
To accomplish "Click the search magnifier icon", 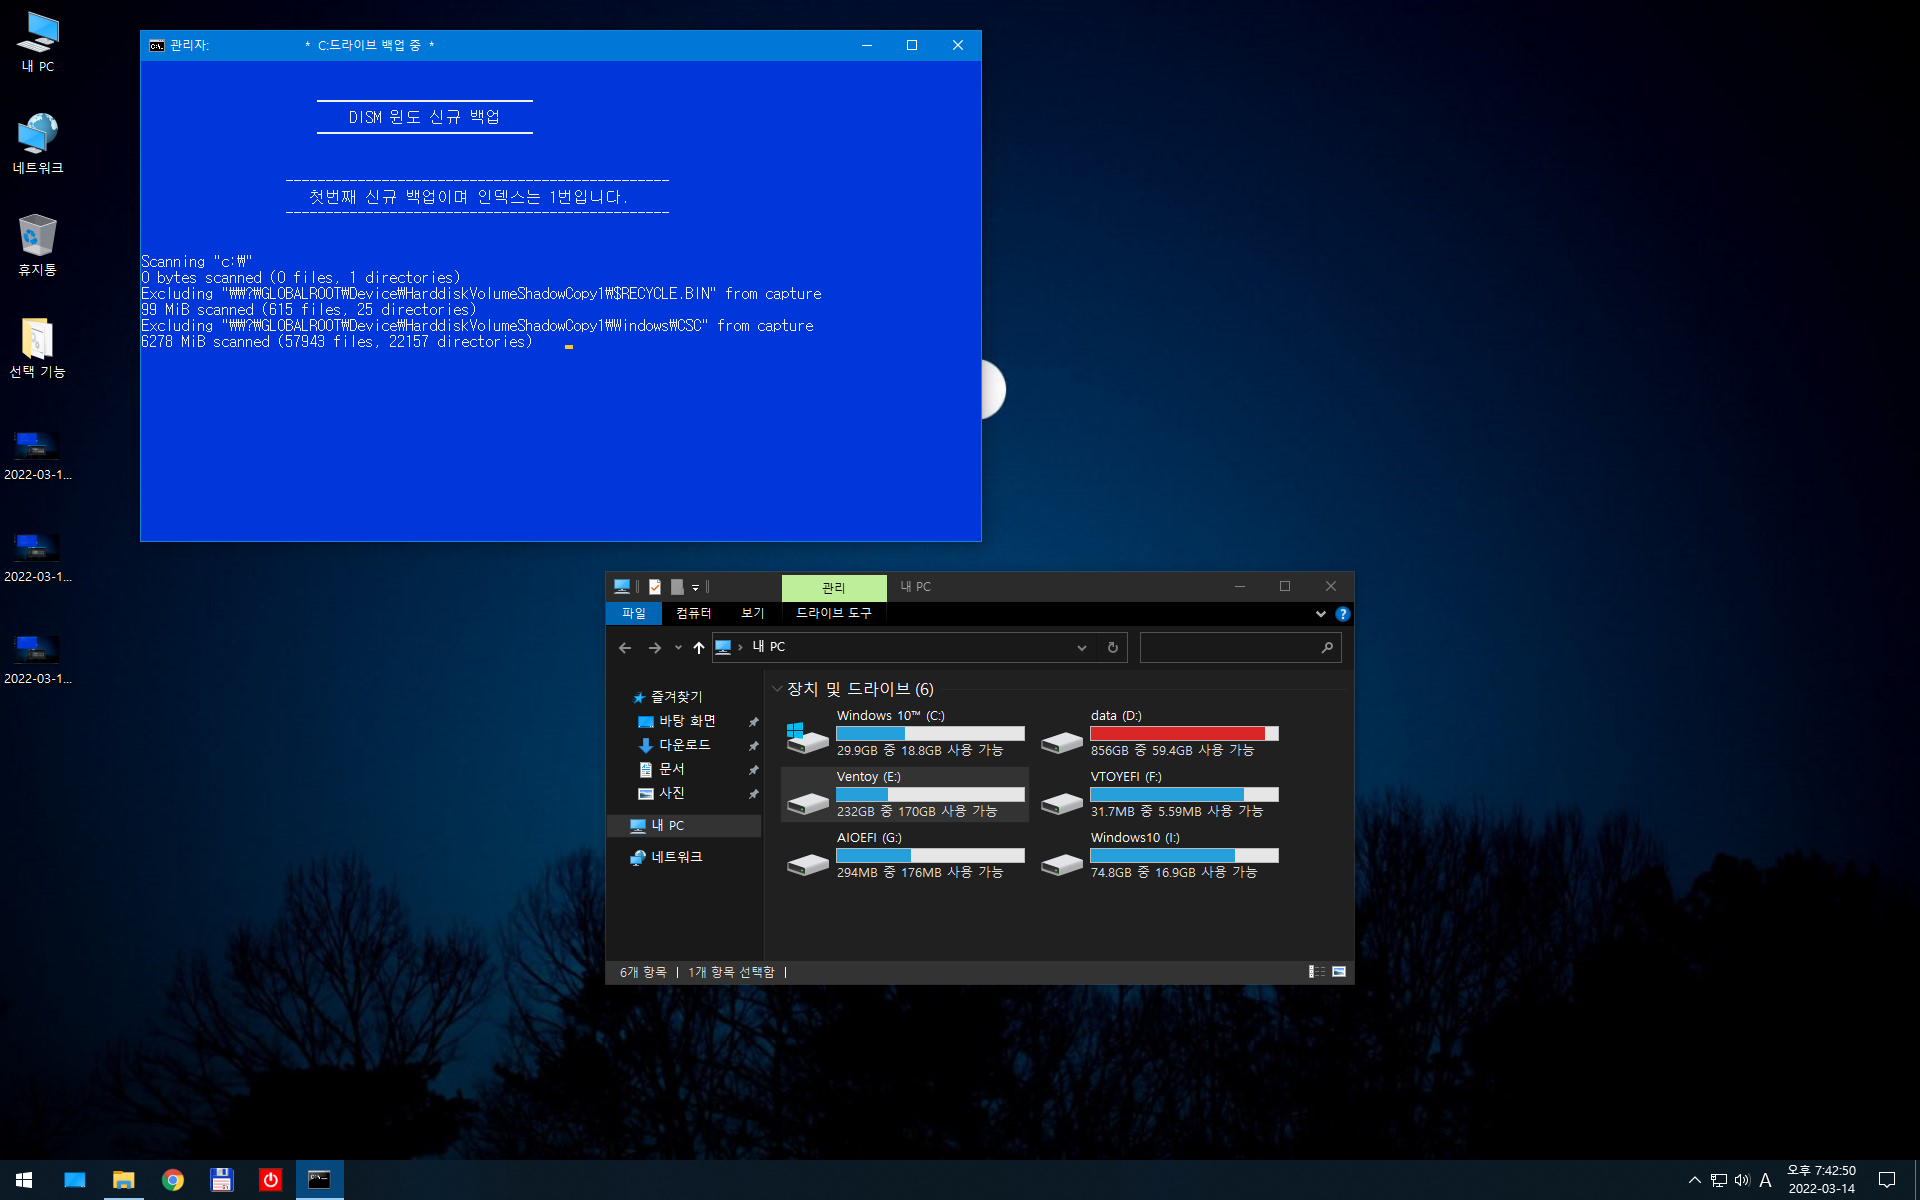I will point(1327,648).
